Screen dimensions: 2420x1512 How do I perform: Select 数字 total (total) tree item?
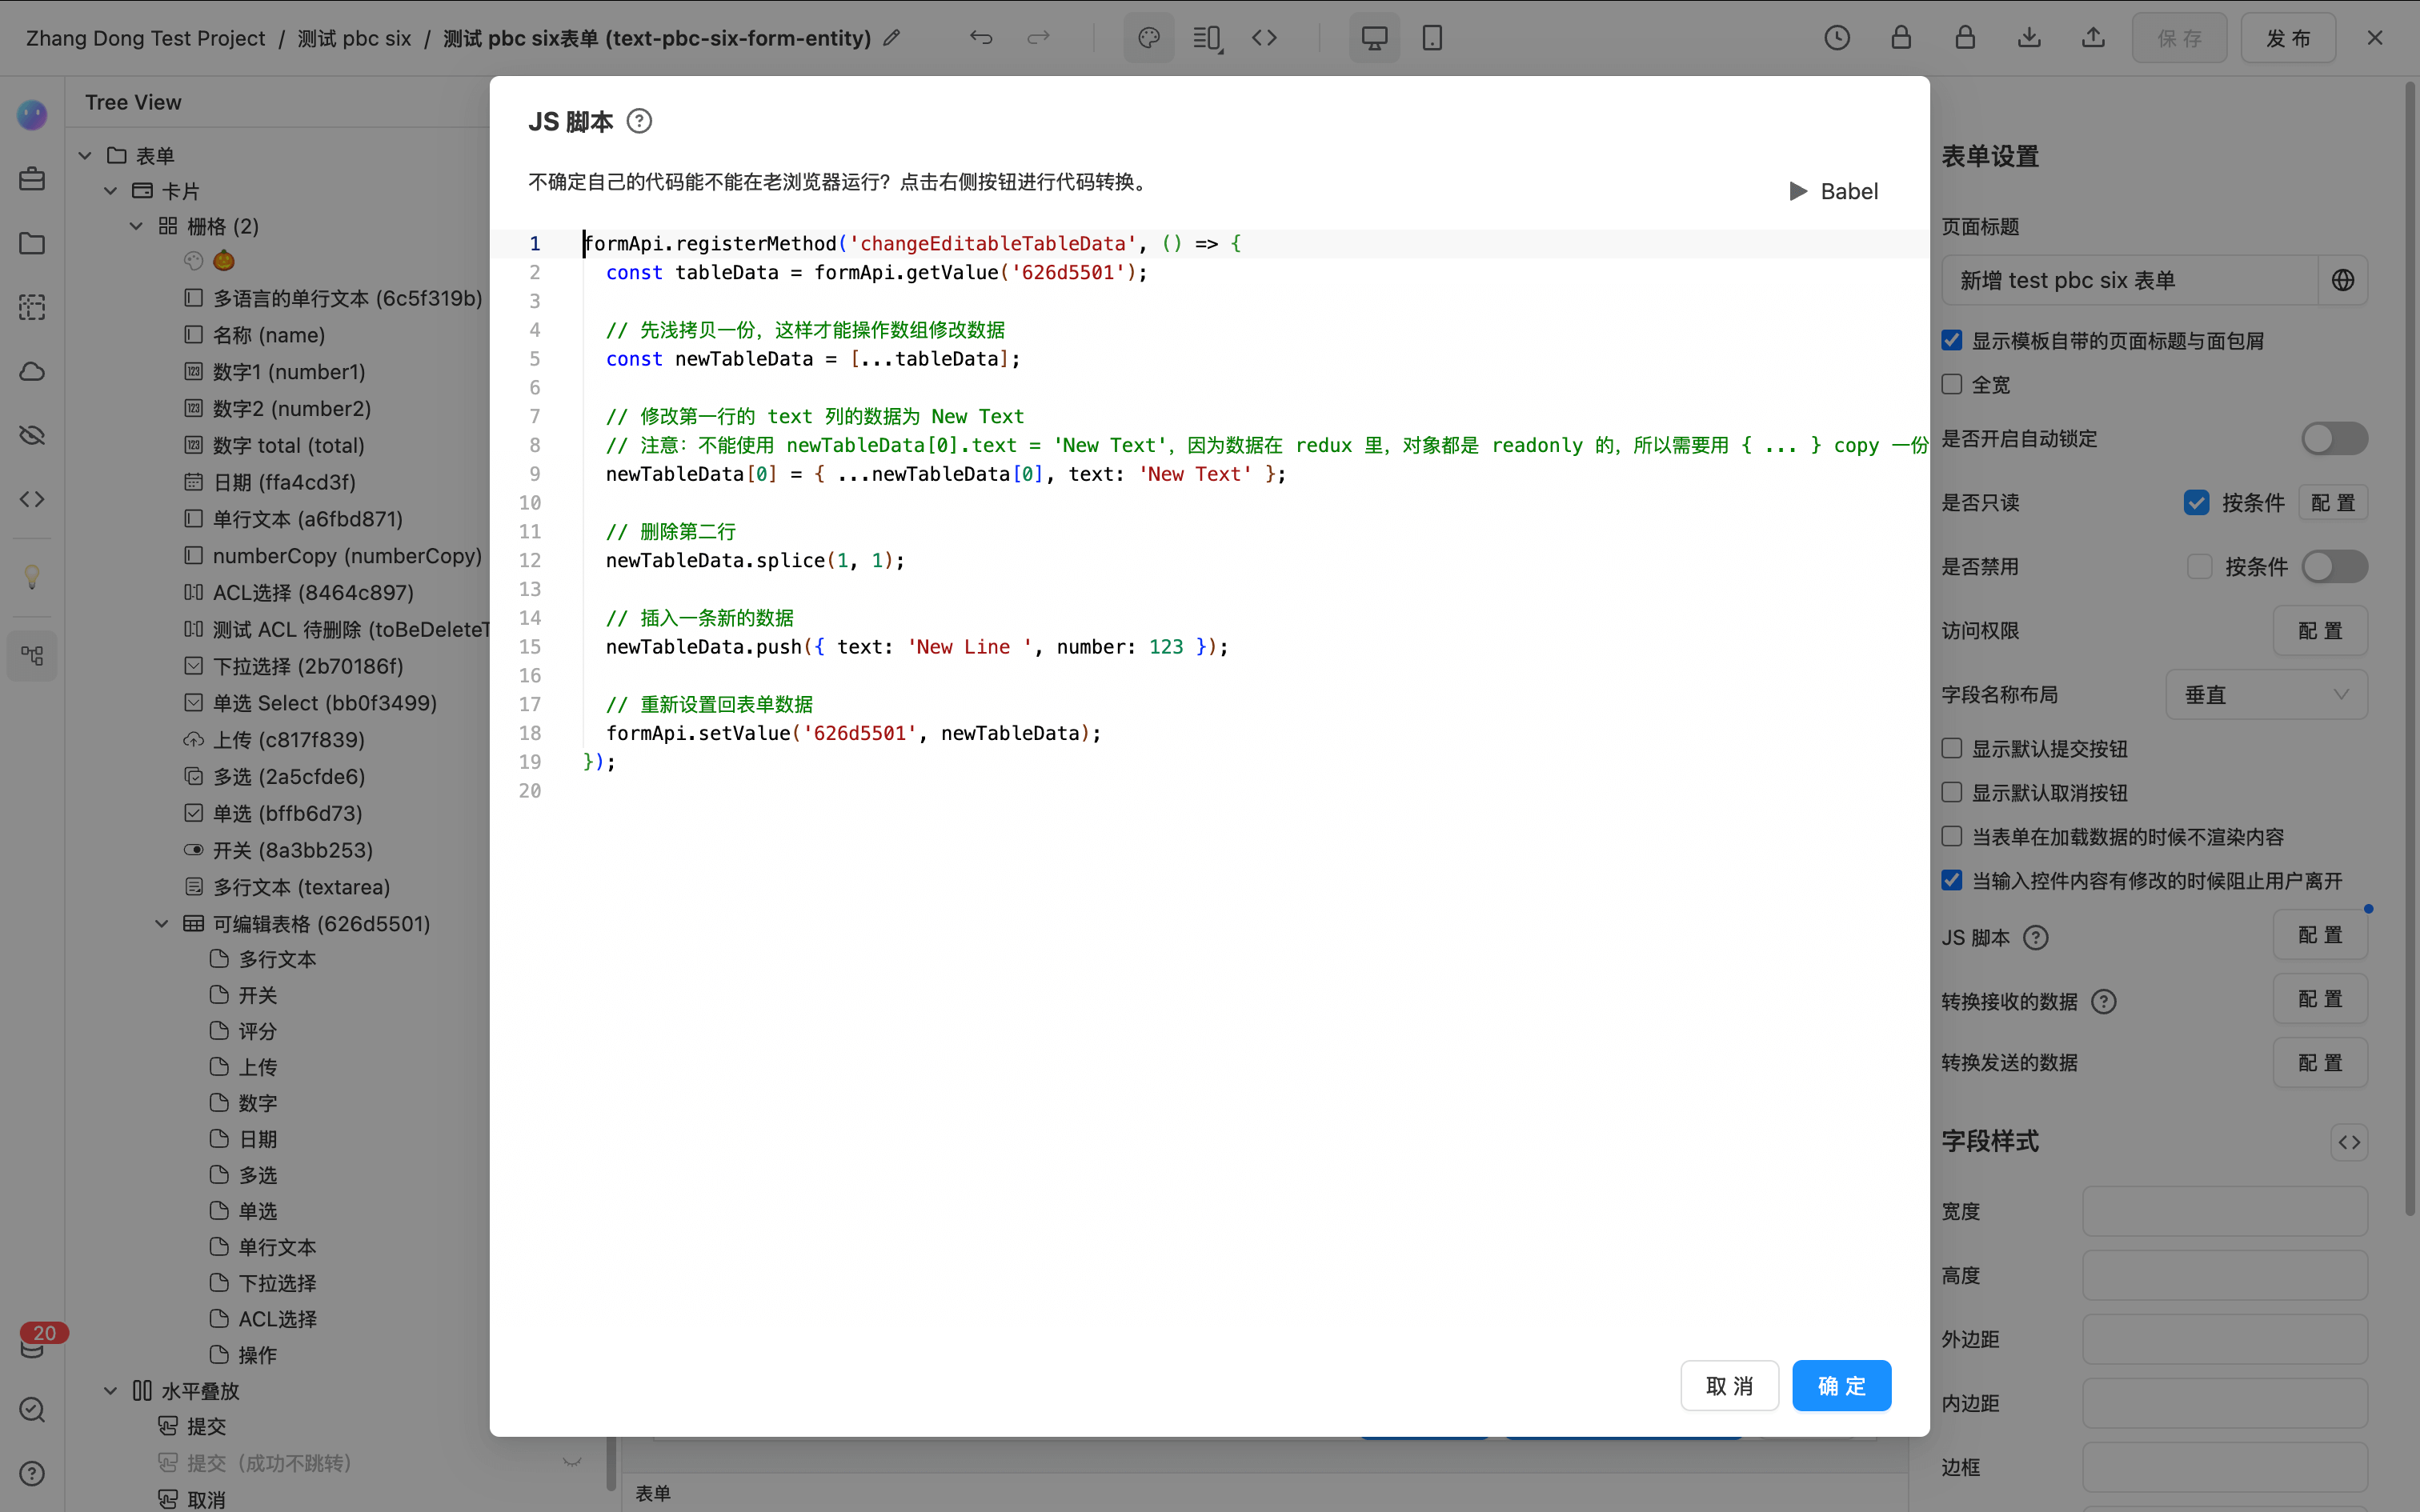[x=288, y=445]
